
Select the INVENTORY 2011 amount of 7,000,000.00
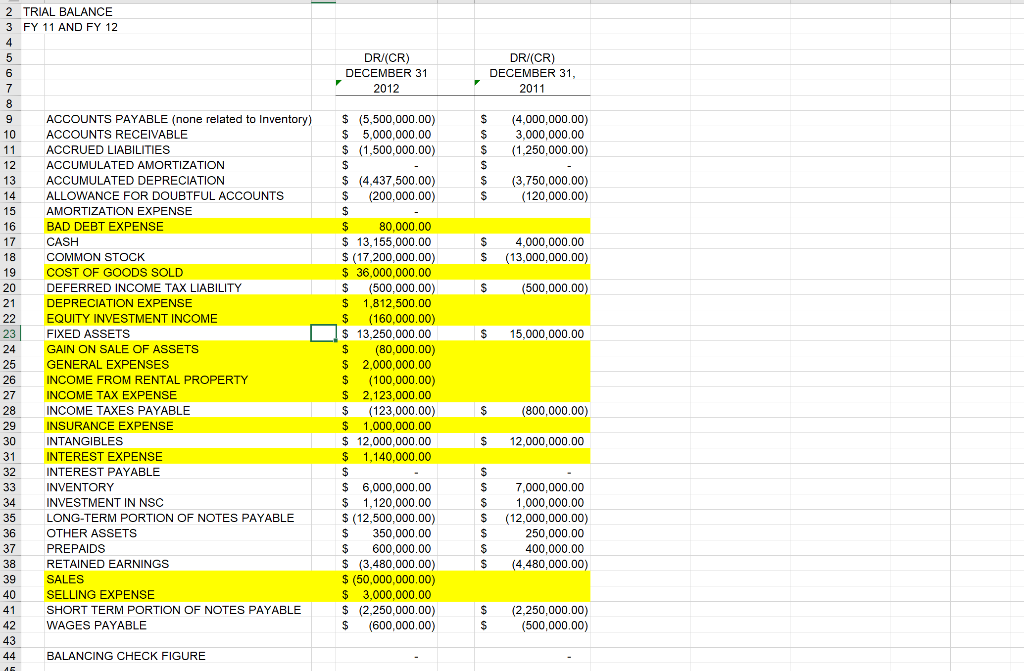532,487
